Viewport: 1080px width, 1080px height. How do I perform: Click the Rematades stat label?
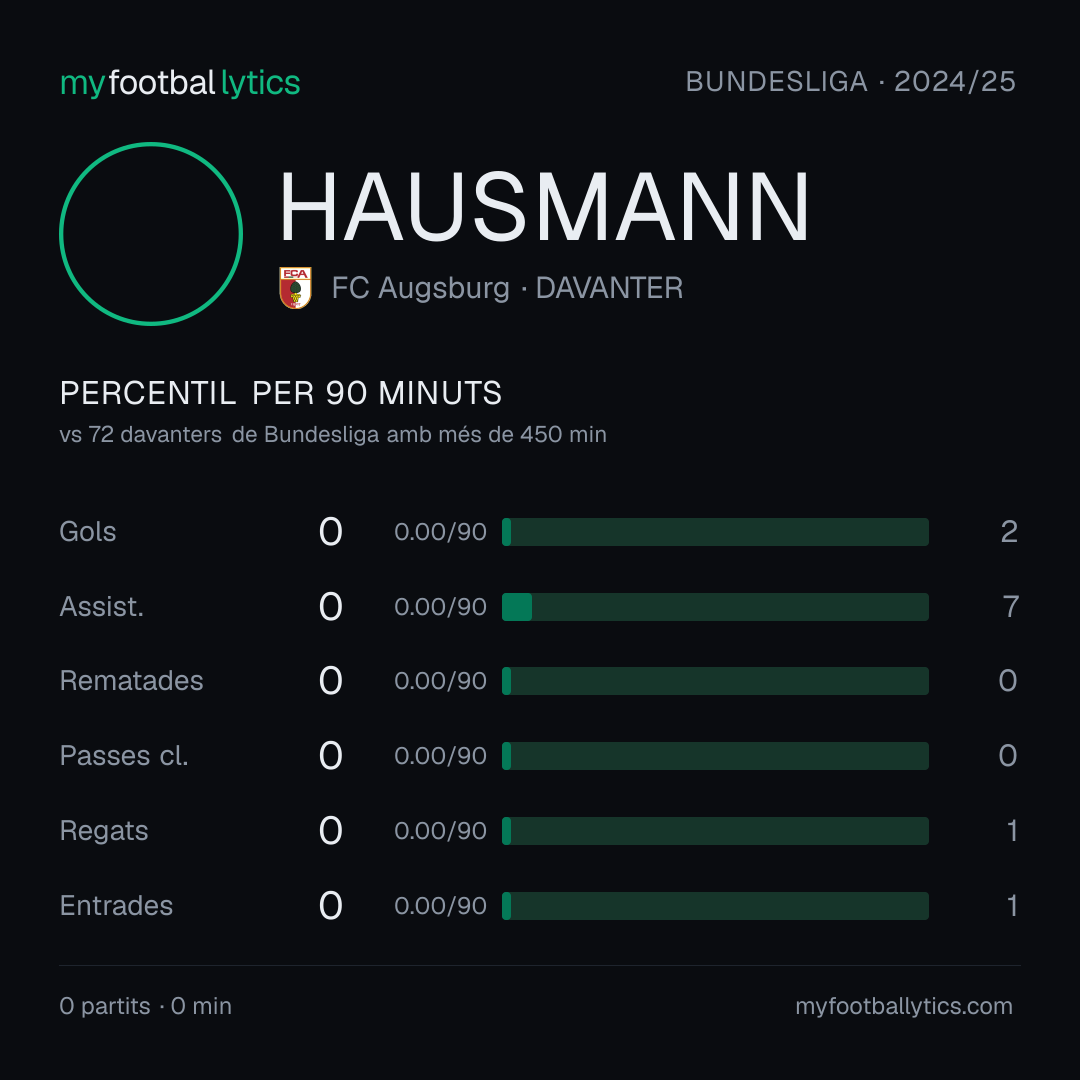click(x=132, y=681)
